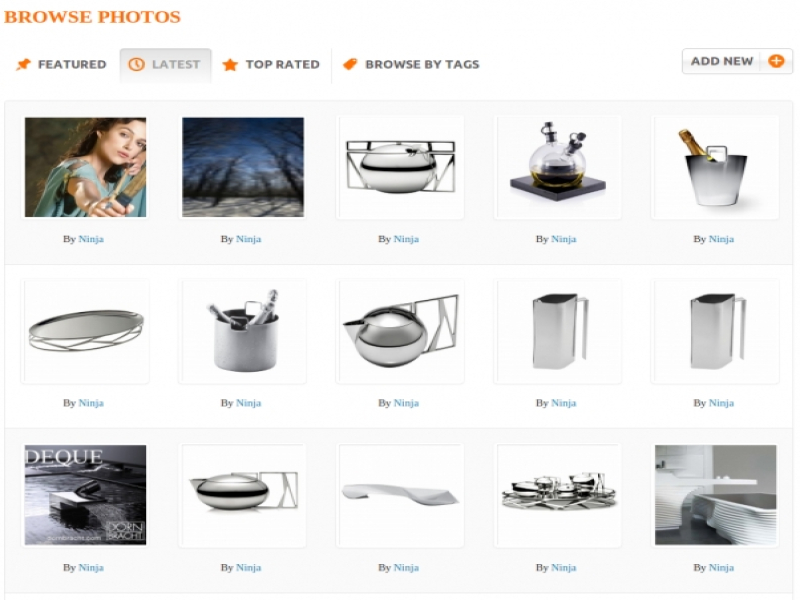The image size is (800, 600).
Task: Click the tag icon beside Browse By Tags
Action: tap(350, 64)
